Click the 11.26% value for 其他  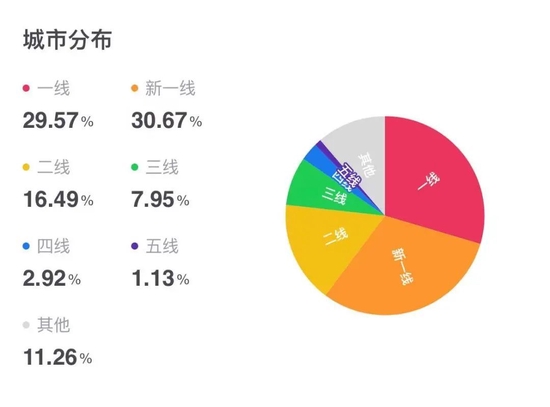(58, 357)
